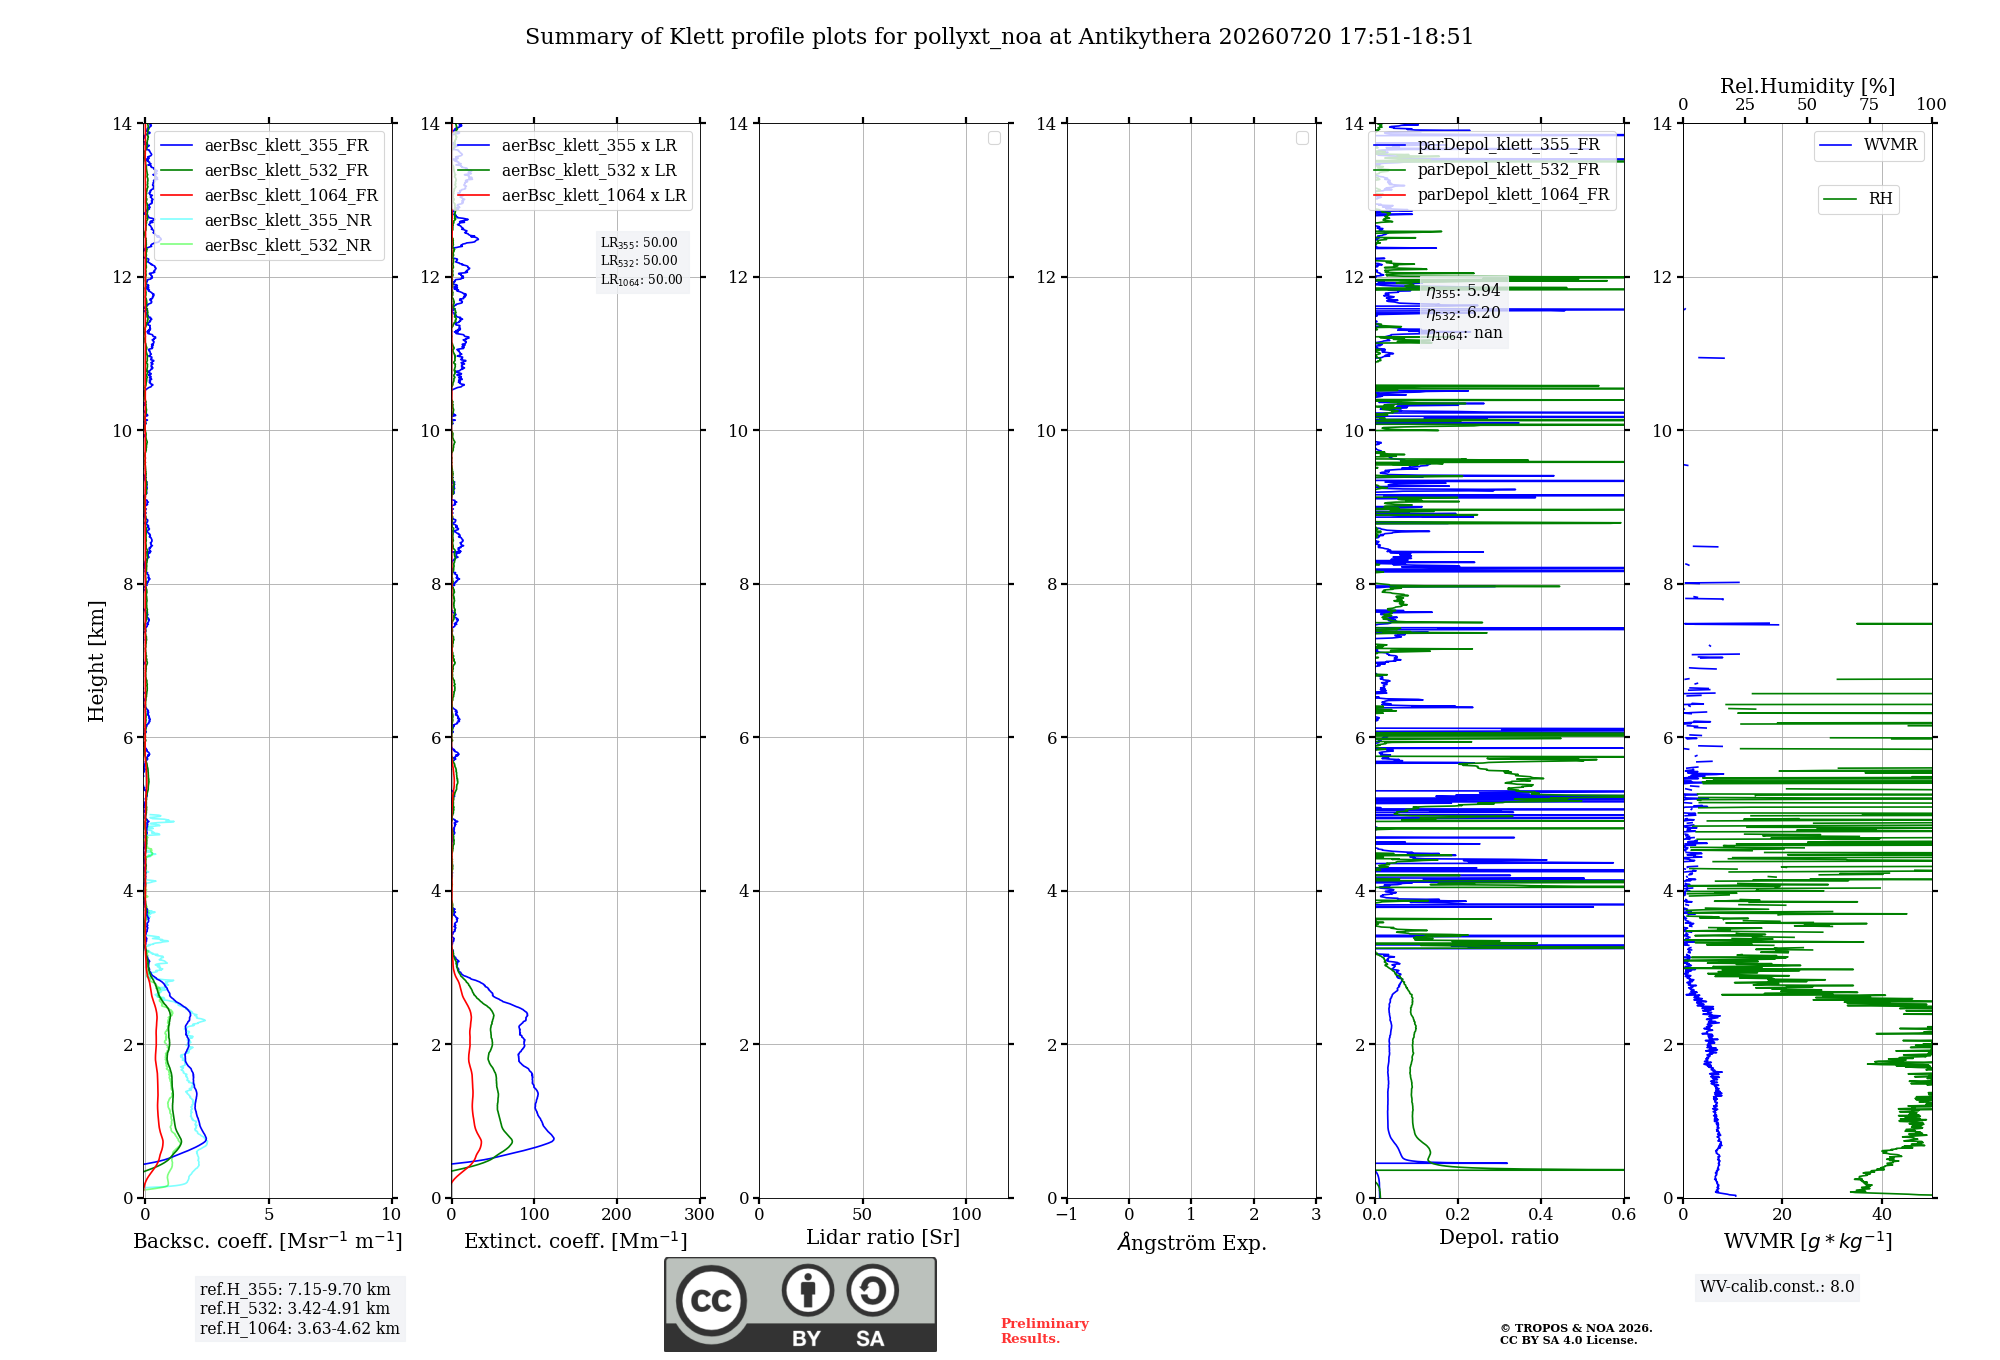The width and height of the screenshot is (2000, 1360).
Task: Click the aerBsc_klett_532_NR legend entry
Action: (x=265, y=245)
